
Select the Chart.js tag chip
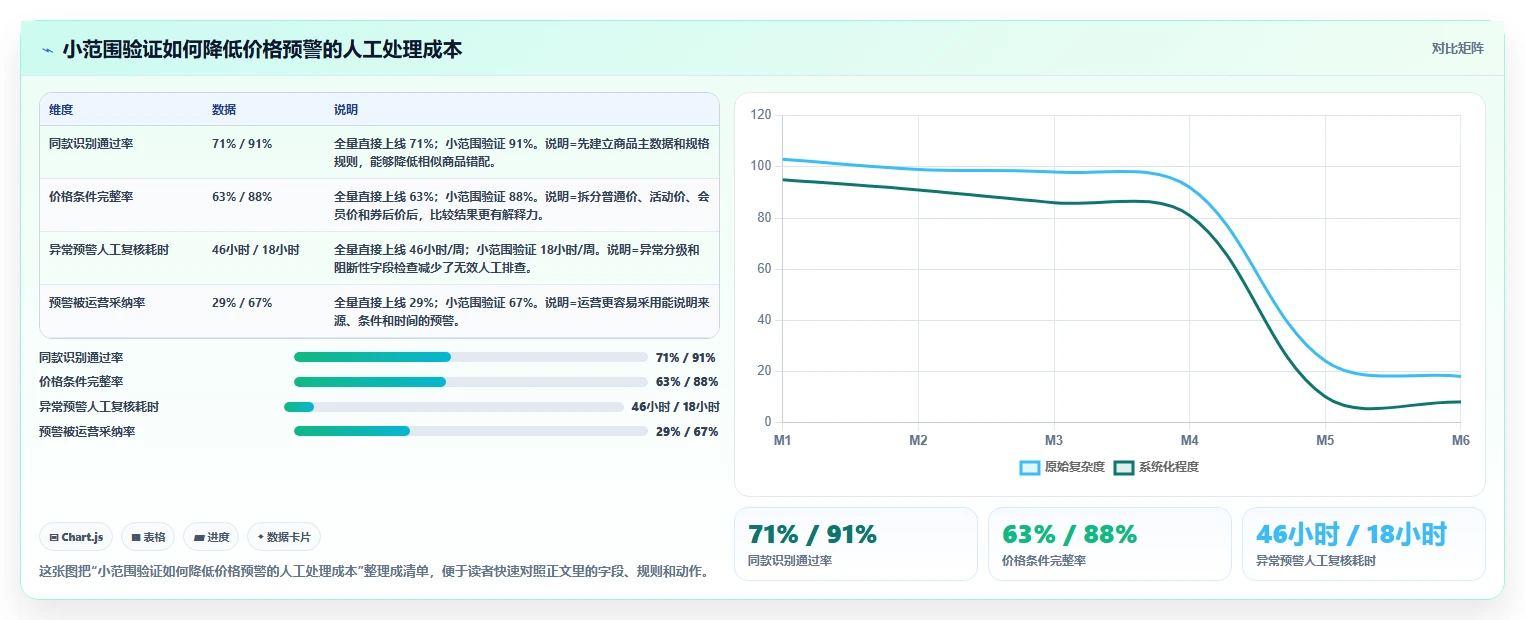[x=77, y=537]
